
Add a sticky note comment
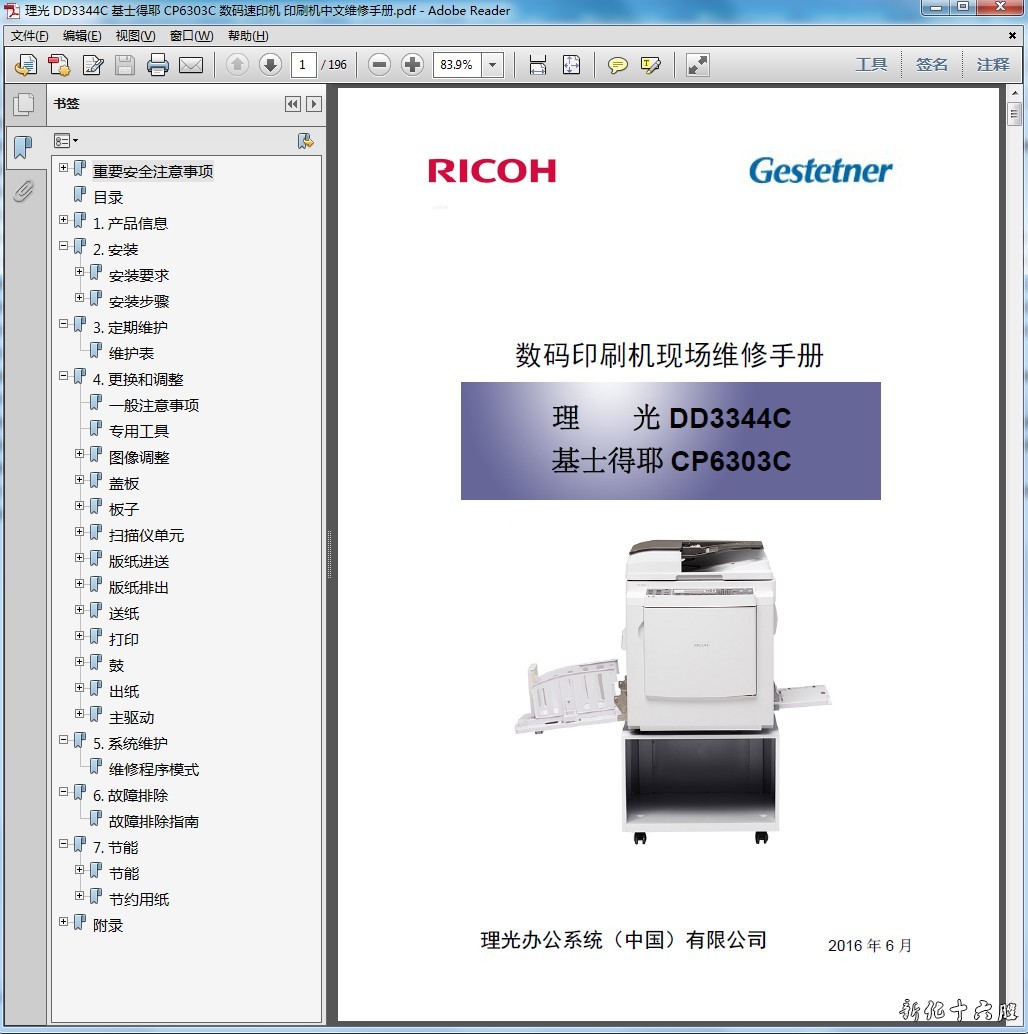coord(618,65)
